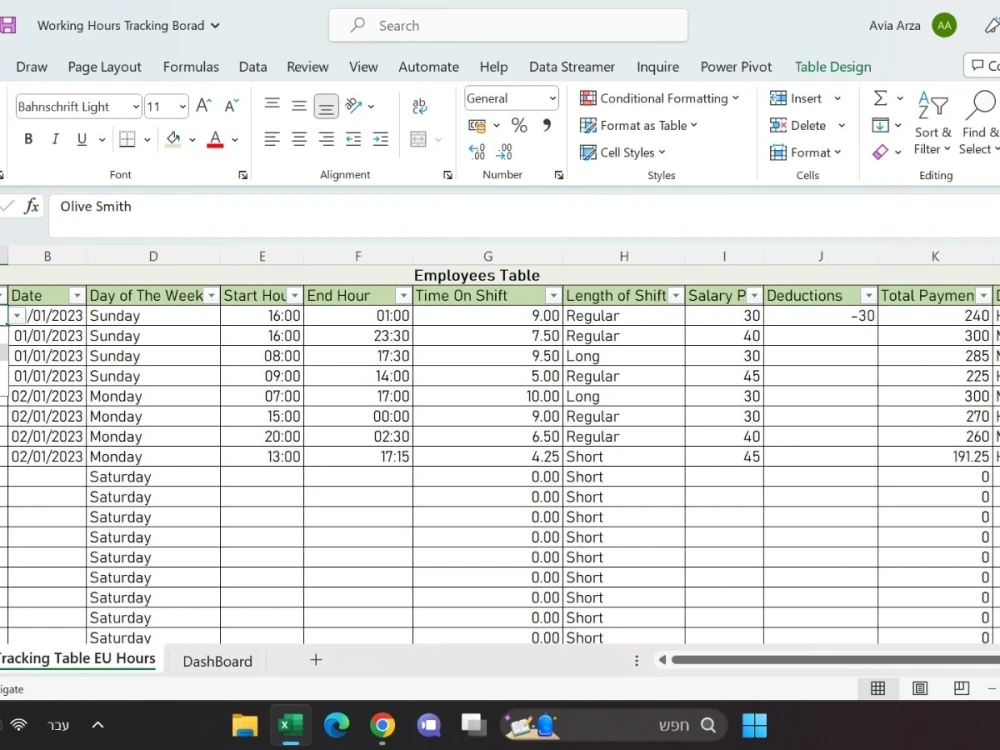Toggle underline on selected cell
This screenshot has height=750, width=1000.
[81, 139]
